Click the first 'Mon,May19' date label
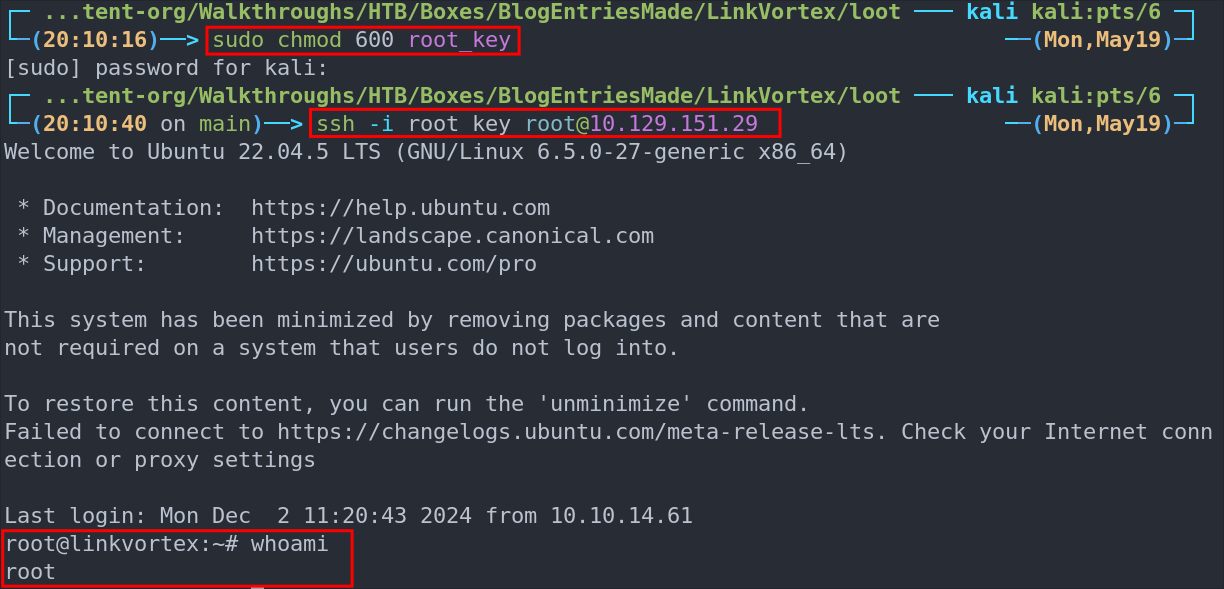 pyautogui.click(x=1103, y=41)
